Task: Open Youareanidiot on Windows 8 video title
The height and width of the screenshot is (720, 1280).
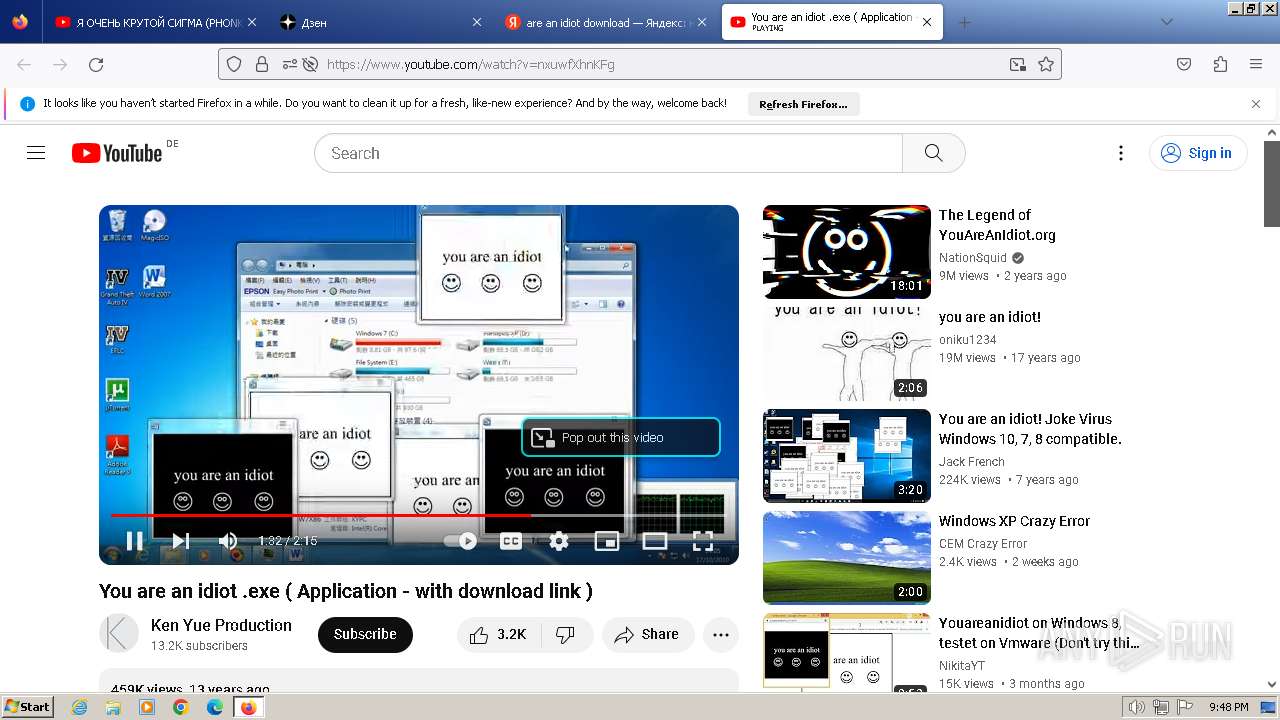Action: coord(1038,633)
